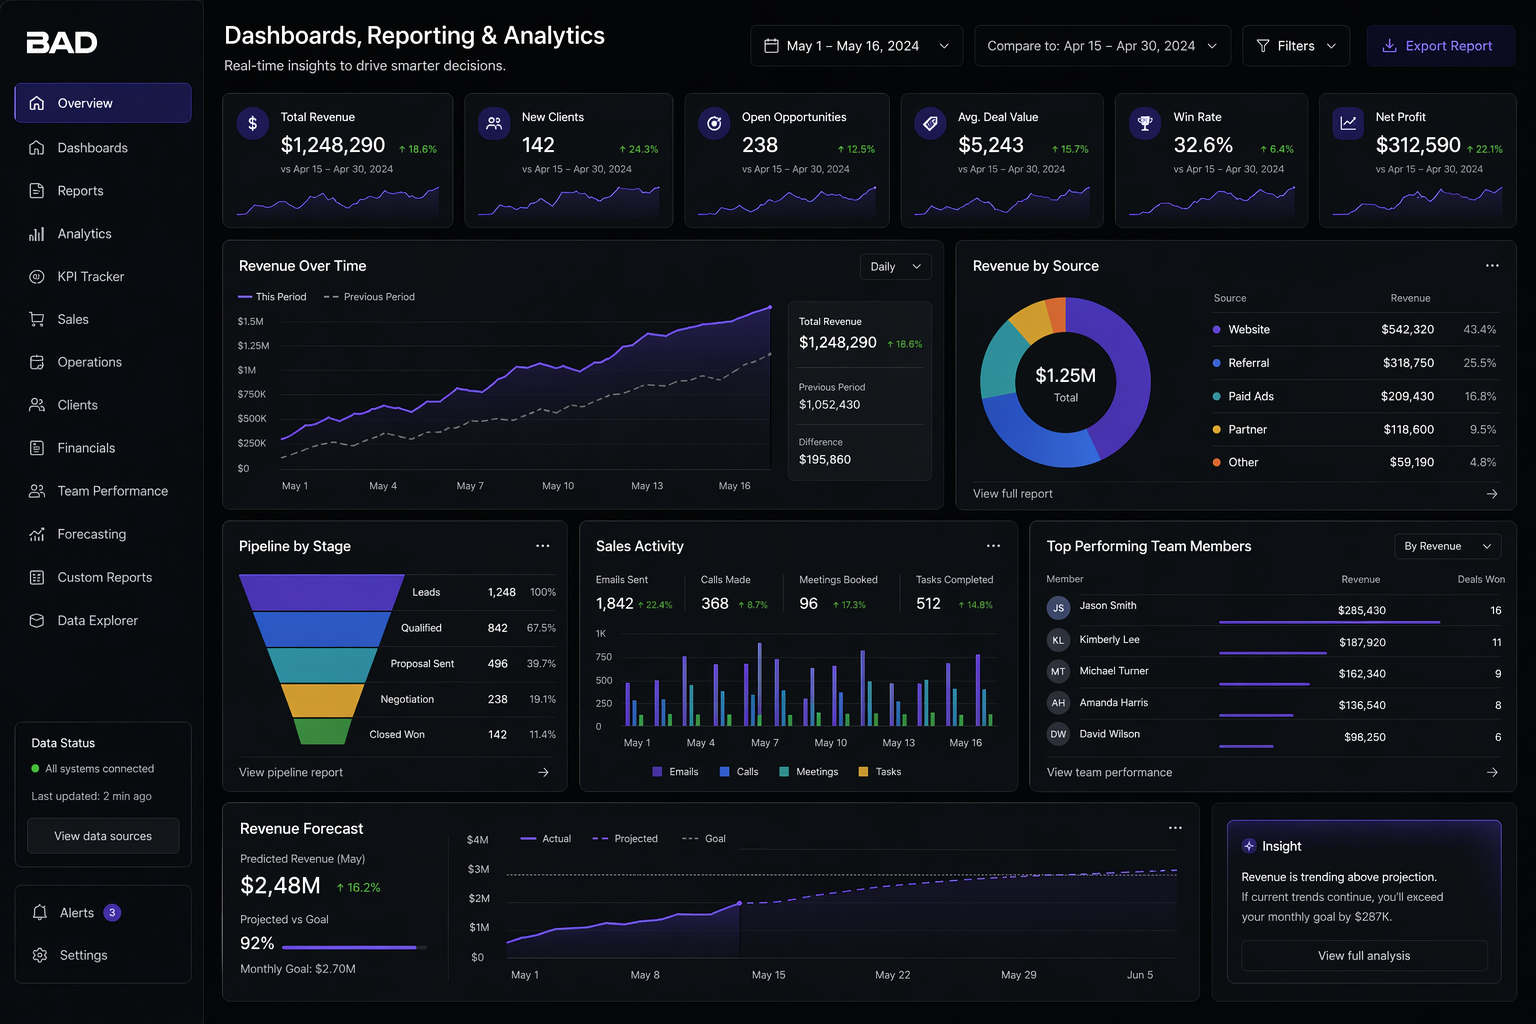Click the $1.25M donut chart center
This screenshot has height=1024, width=1536.
[x=1066, y=384]
